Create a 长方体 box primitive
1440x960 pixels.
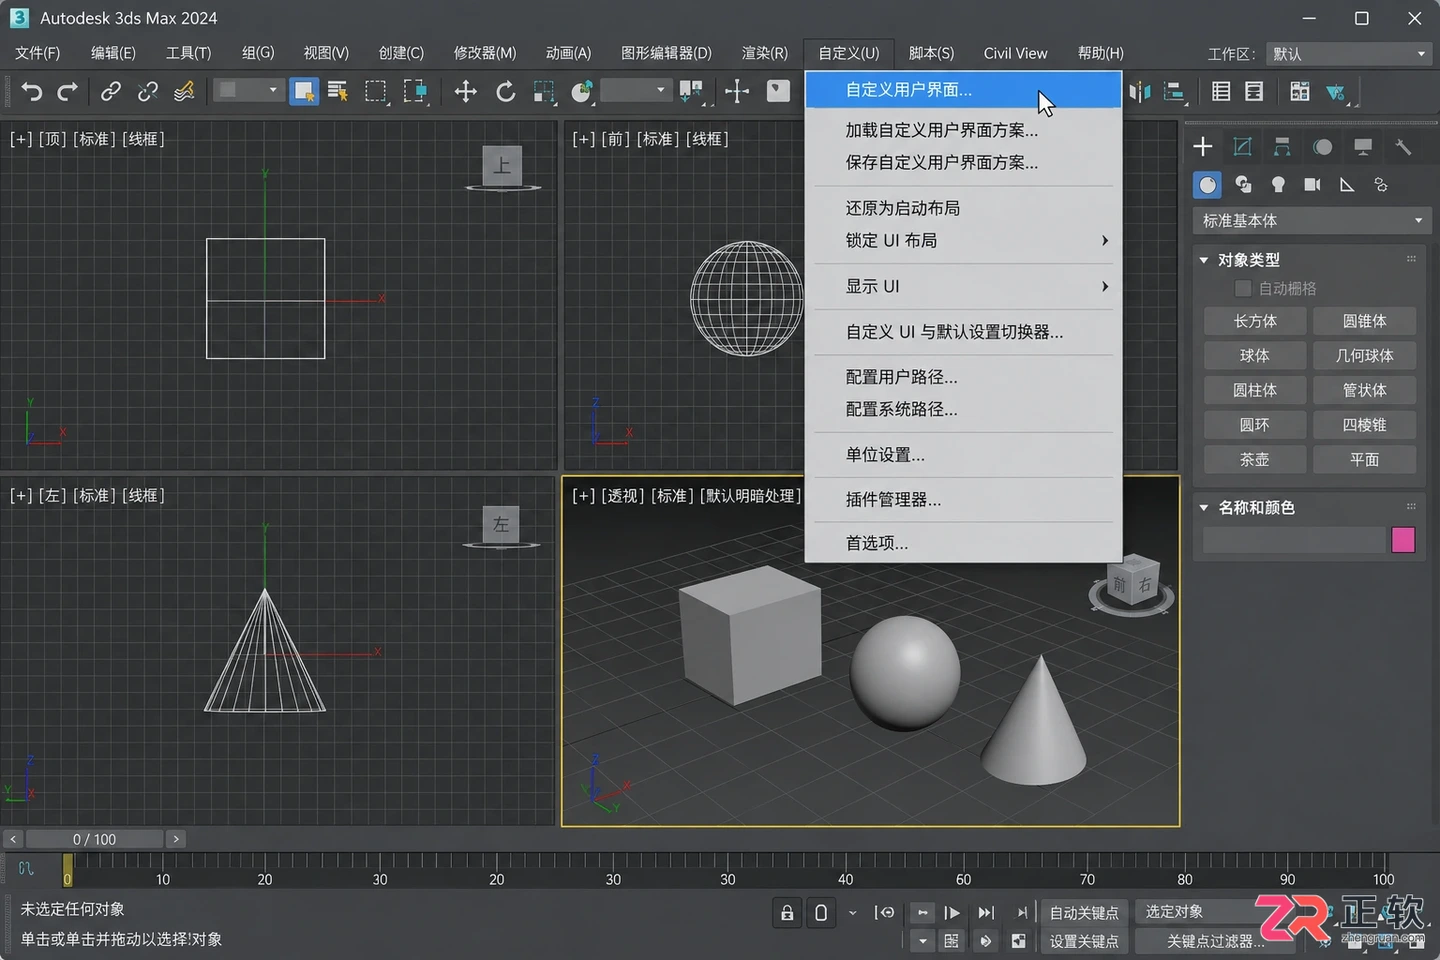pyautogui.click(x=1255, y=321)
